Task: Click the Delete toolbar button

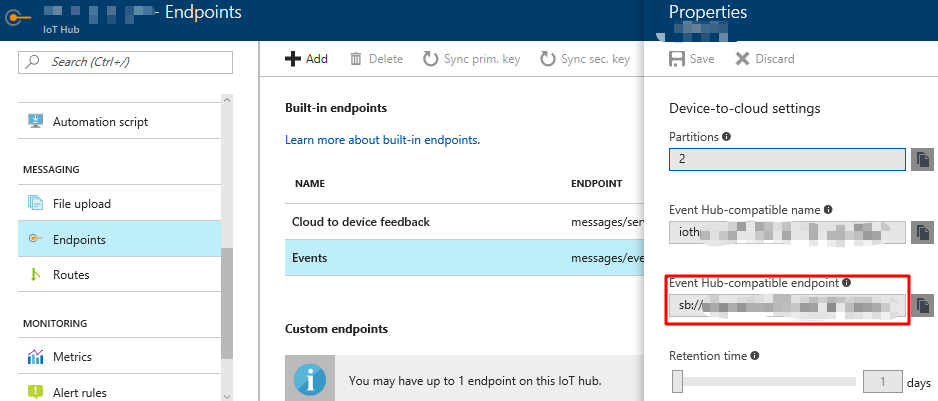Action: point(376,59)
